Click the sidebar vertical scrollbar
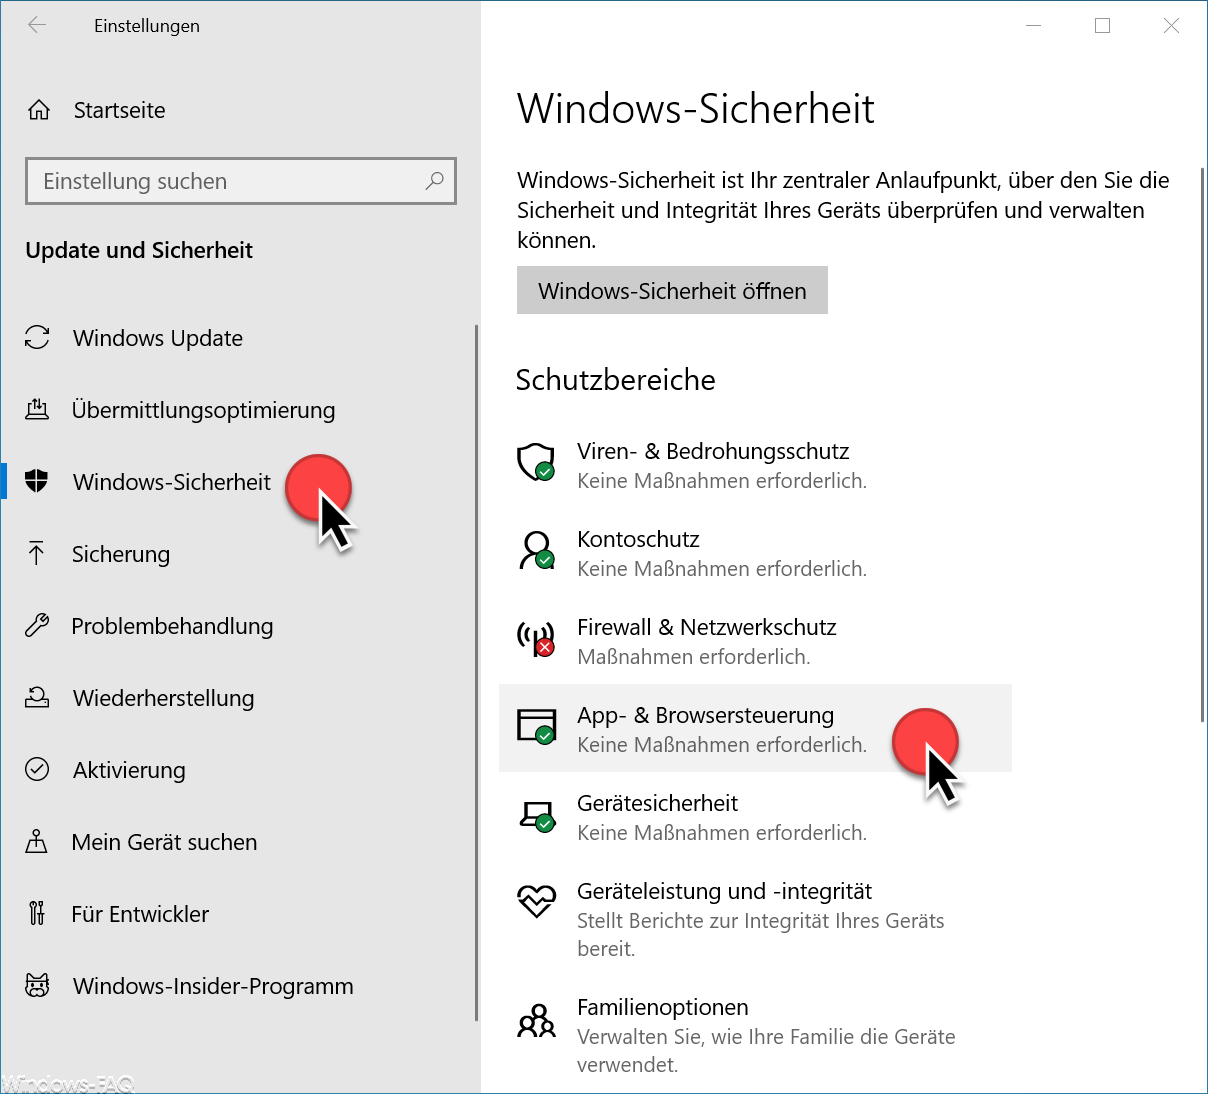This screenshot has height=1094, width=1208. pyautogui.click(x=476, y=672)
